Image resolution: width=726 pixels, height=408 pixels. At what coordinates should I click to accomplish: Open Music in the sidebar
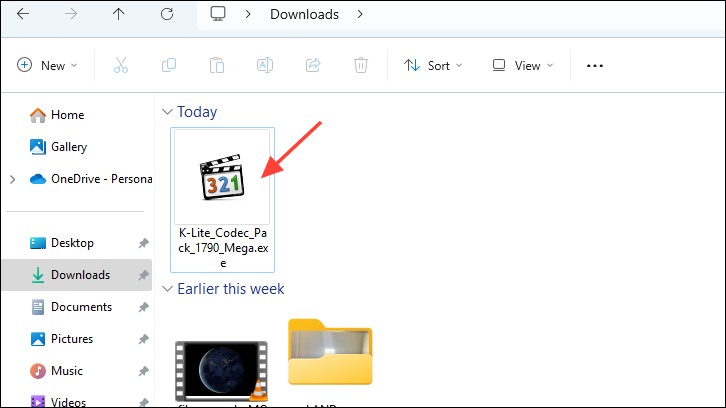coord(67,370)
